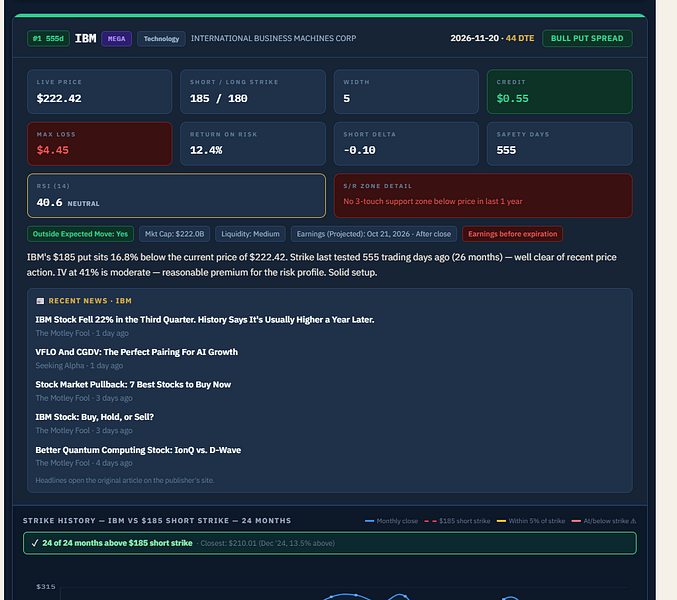Click the RECENT NEWS · IBM heading
This screenshot has width=677, height=600.
(90, 301)
